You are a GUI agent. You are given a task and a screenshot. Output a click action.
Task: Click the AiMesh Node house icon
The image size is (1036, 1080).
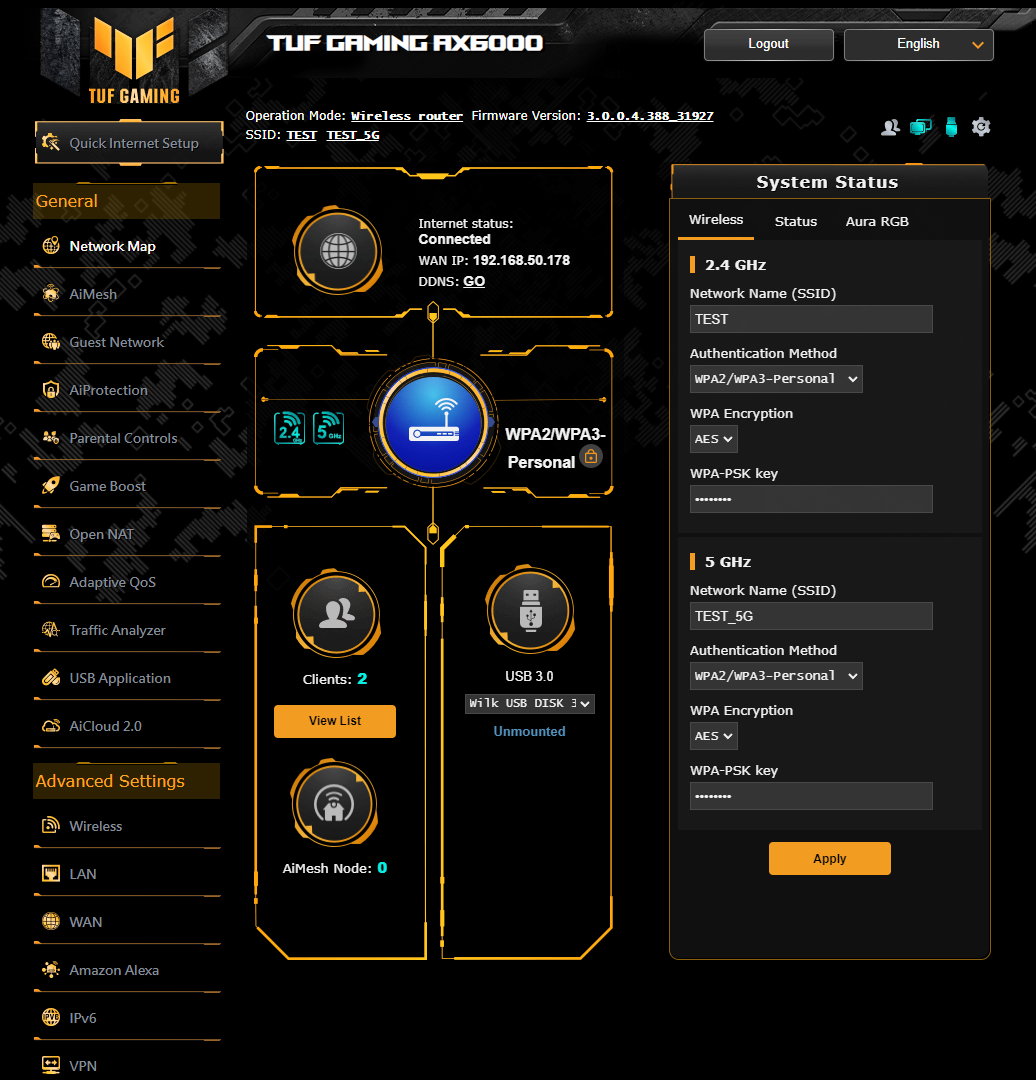pyautogui.click(x=334, y=803)
